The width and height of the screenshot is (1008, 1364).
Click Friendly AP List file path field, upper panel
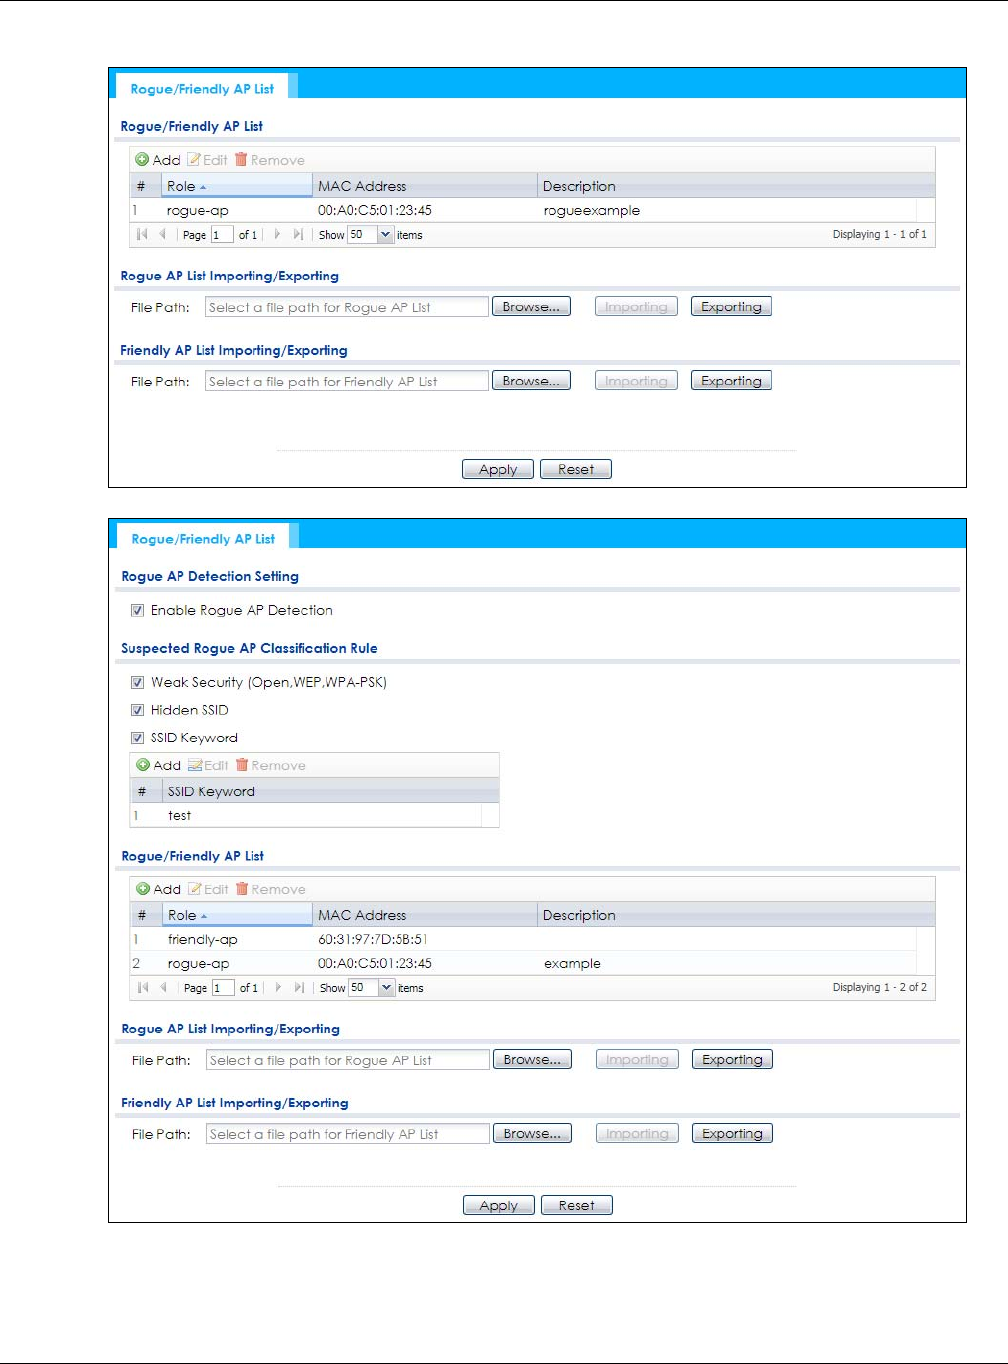[x=347, y=381]
